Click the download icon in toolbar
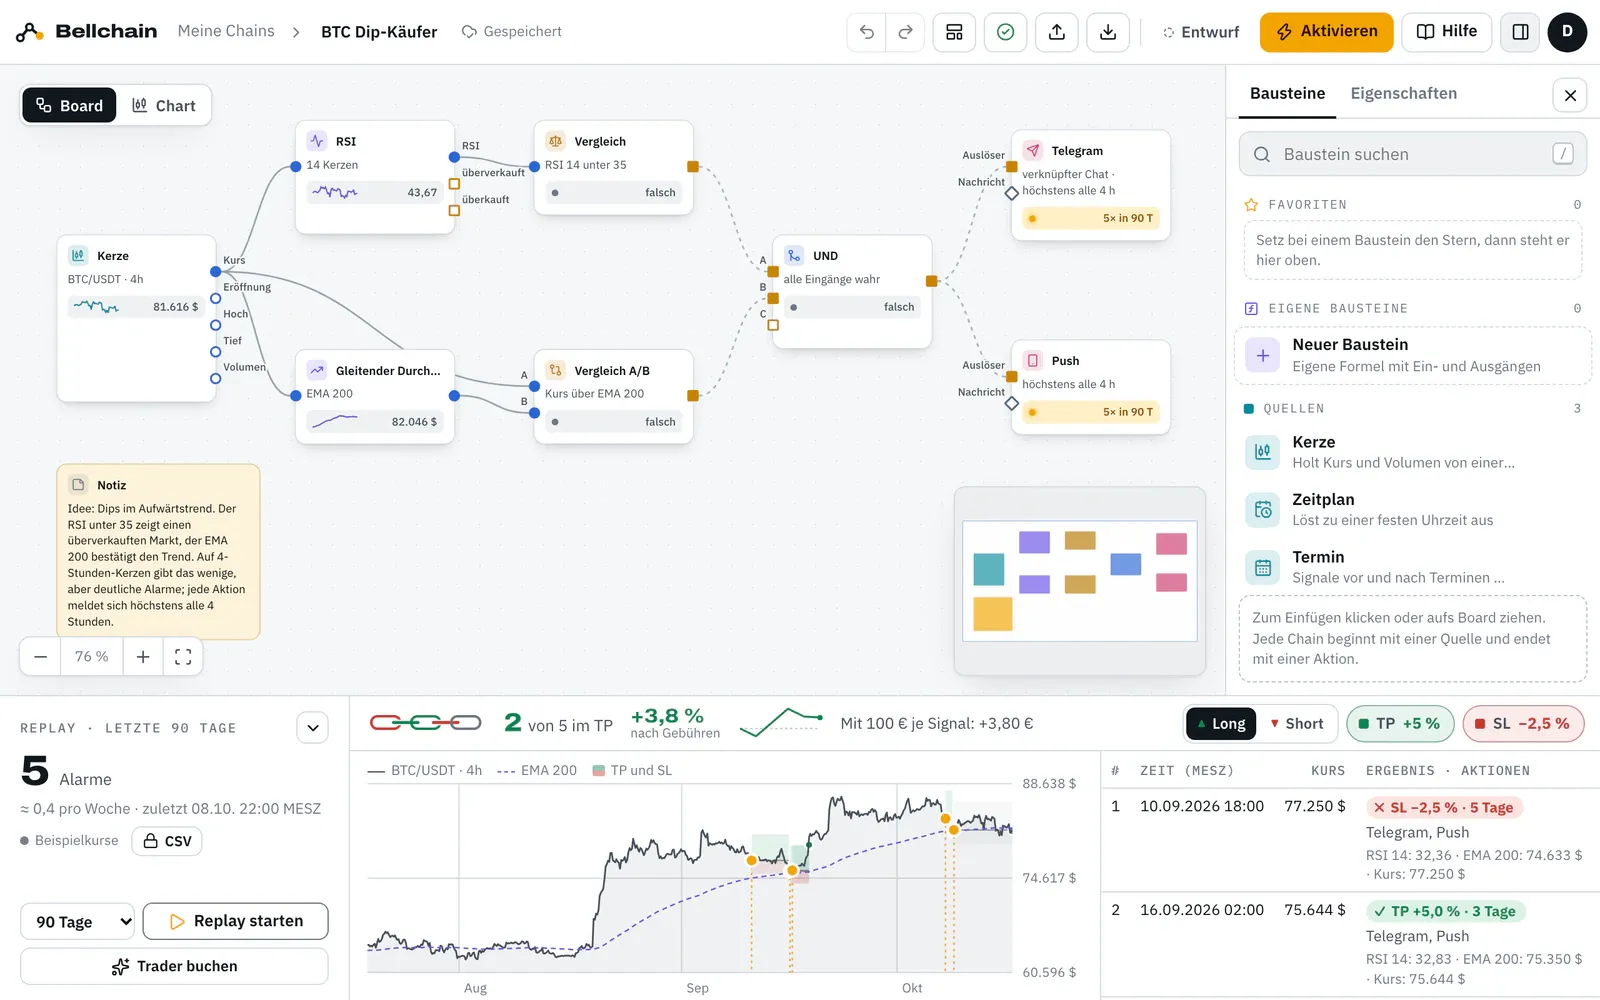Screen dimensions: 1600x1000 point(1108,32)
